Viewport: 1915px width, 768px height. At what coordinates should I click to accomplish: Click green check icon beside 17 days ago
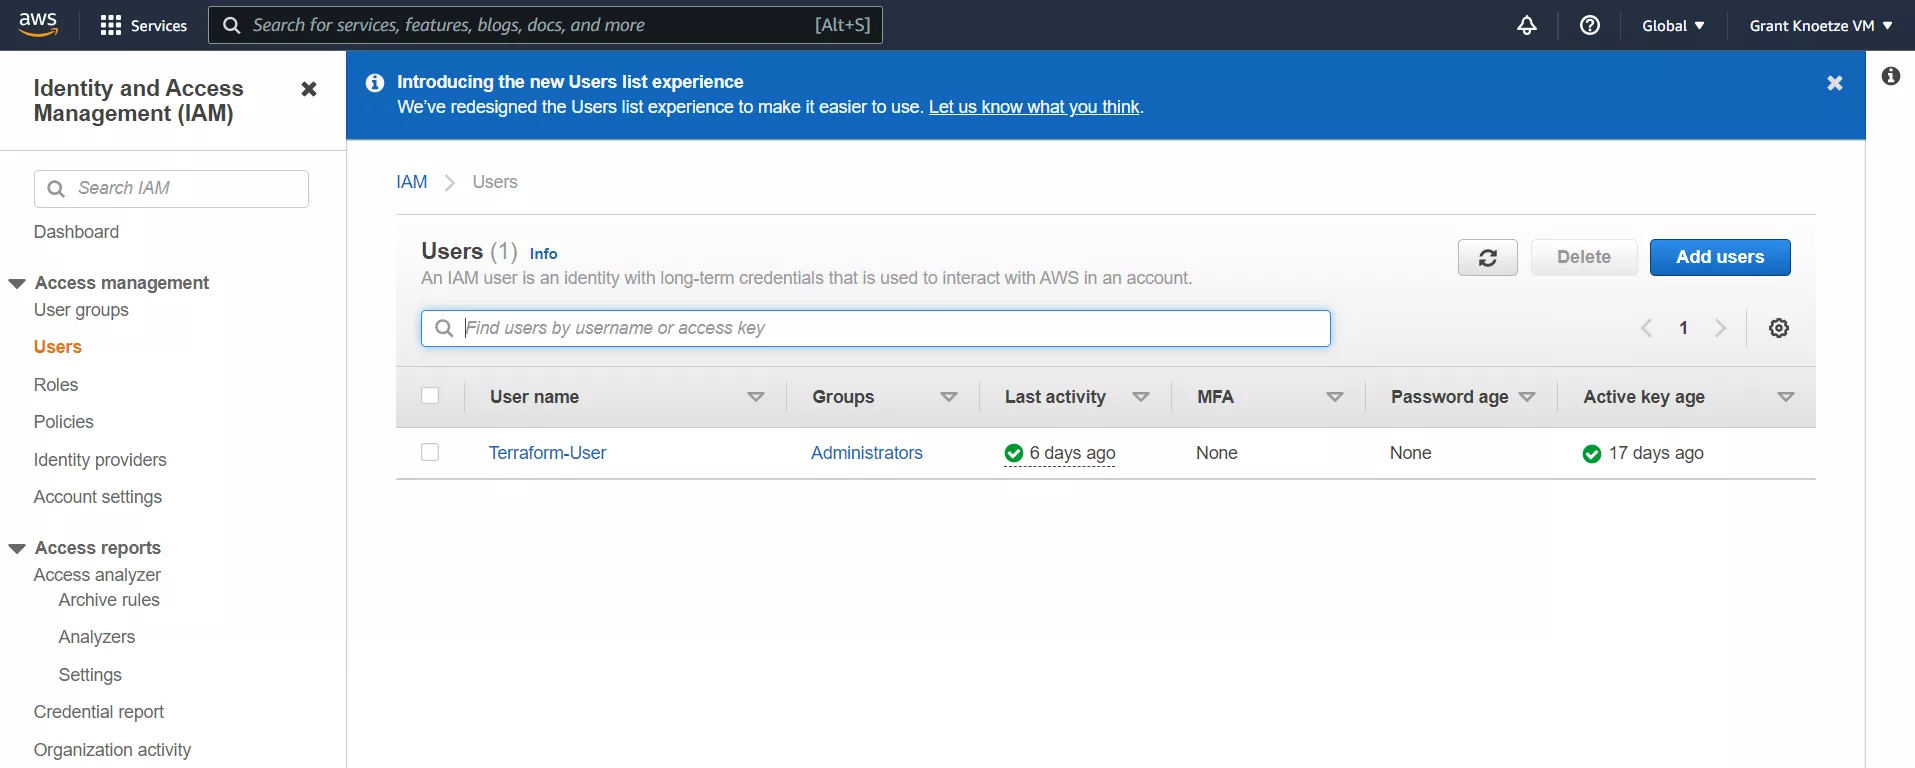(1591, 454)
